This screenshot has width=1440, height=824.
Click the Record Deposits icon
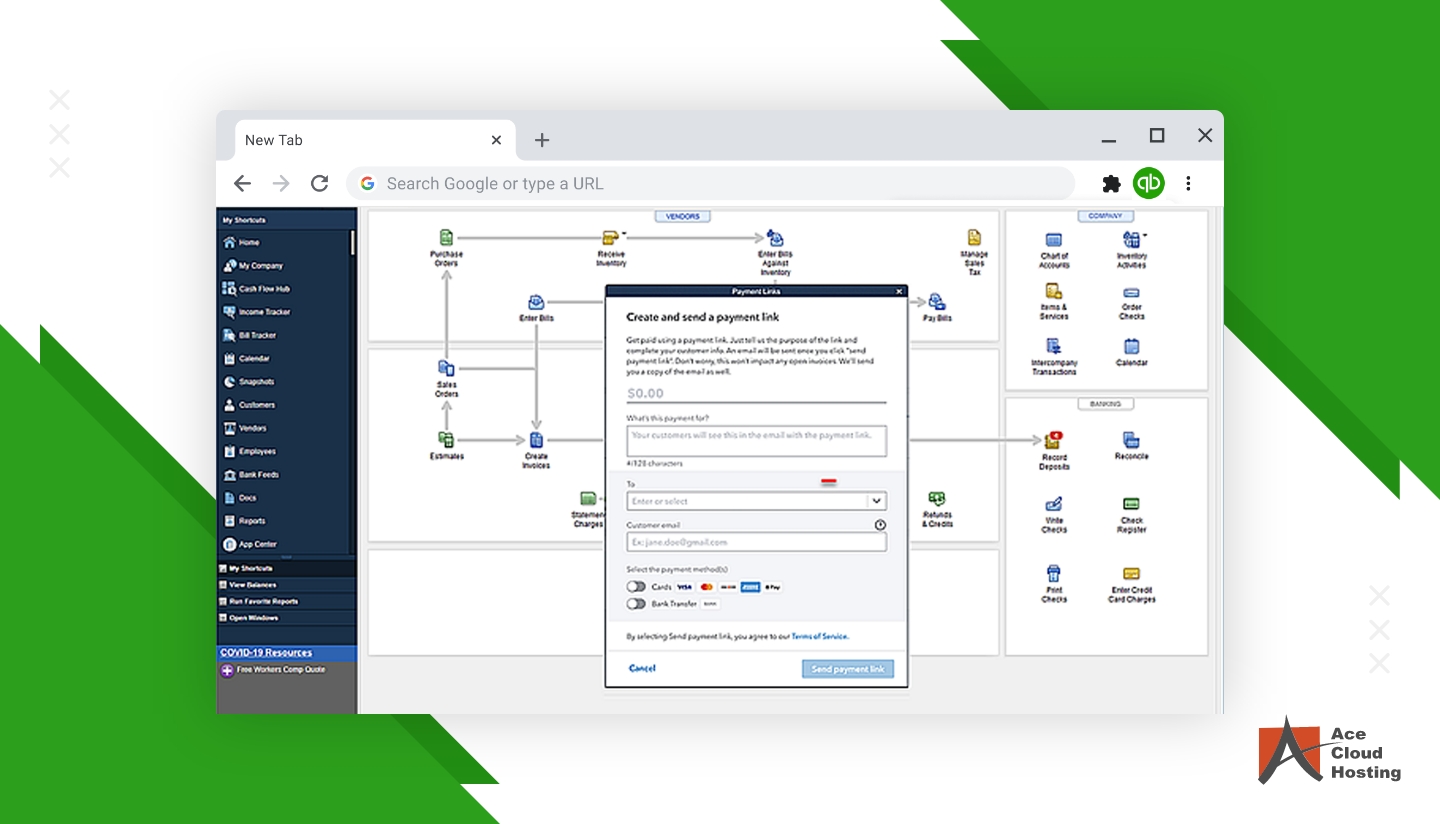(x=1053, y=441)
